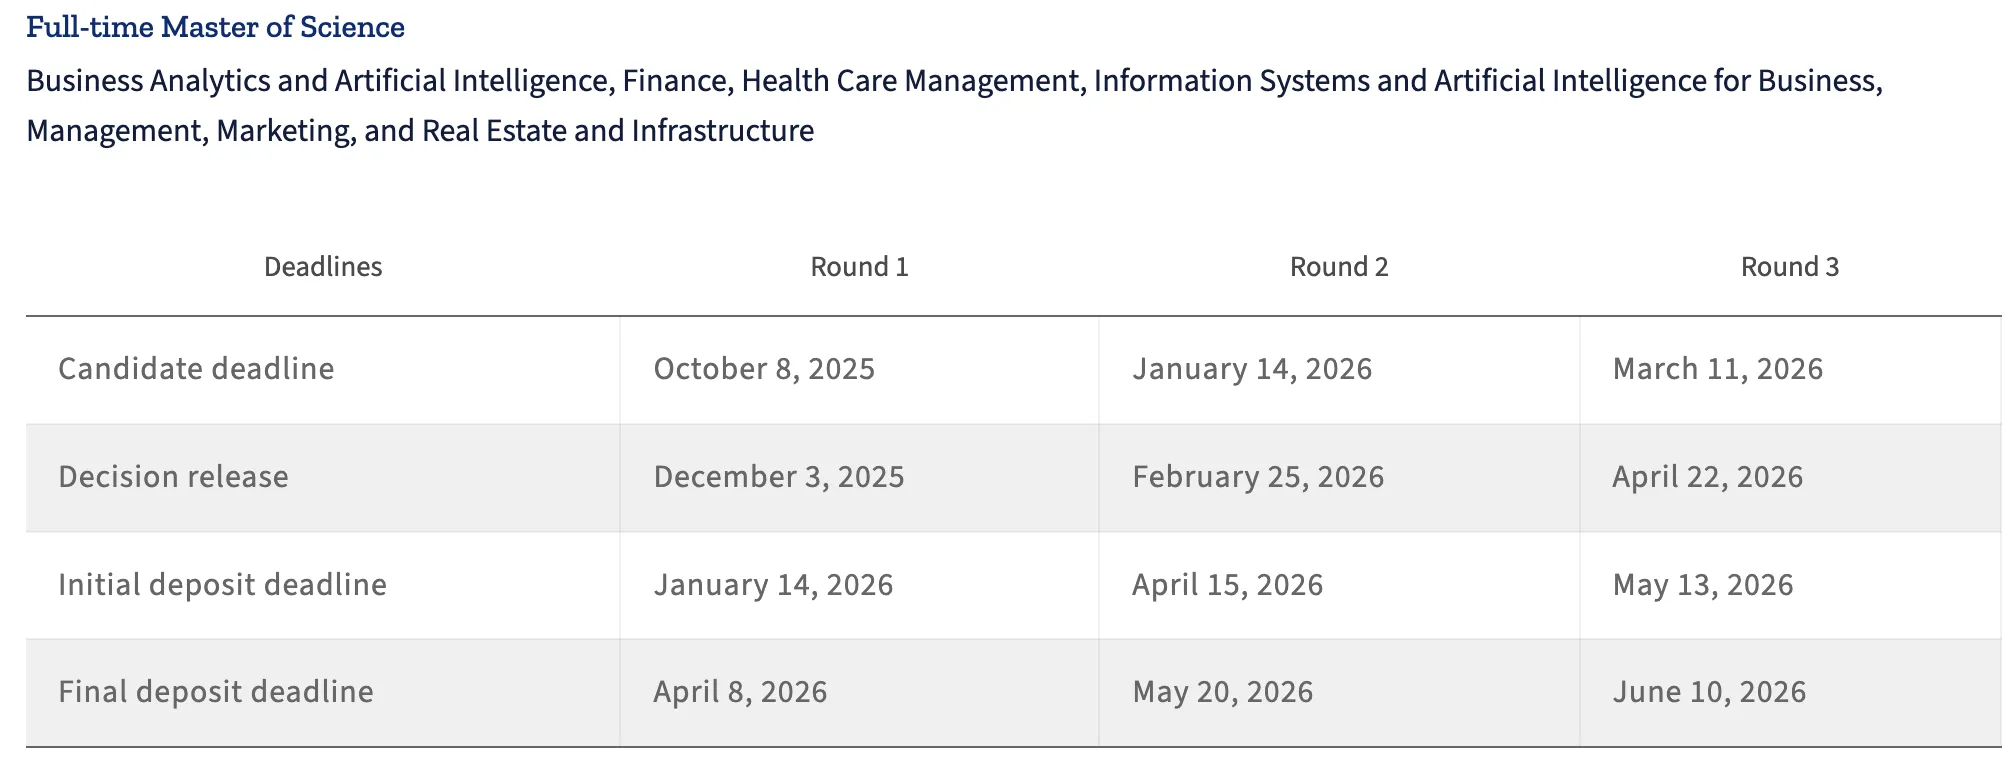Click the May 20, 2026 date cell

point(1223,692)
